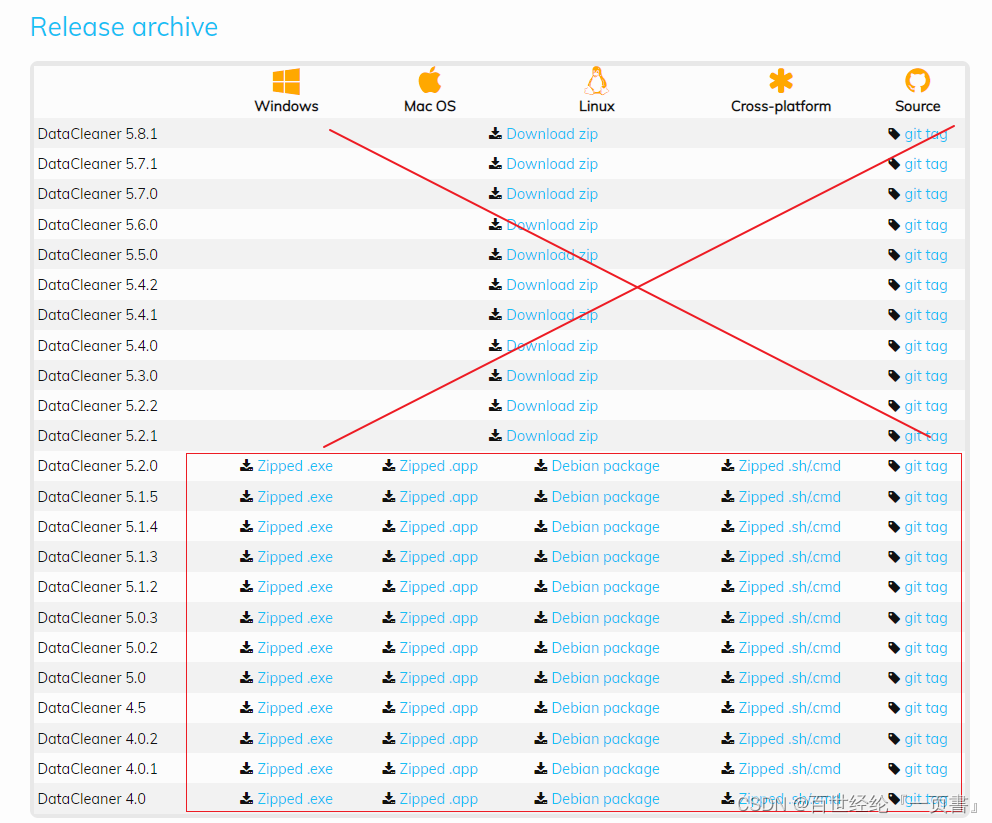The height and width of the screenshot is (823, 992).
Task: Open git tag link for DataCleaner 5.7.1
Action: pyautogui.click(x=926, y=164)
